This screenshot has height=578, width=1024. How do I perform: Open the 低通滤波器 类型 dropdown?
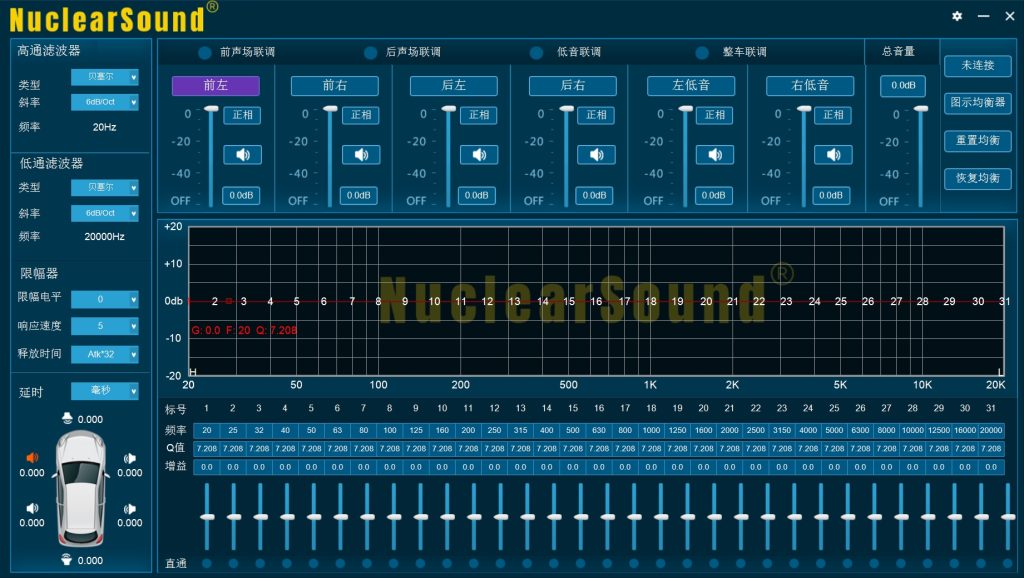[x=104, y=187]
